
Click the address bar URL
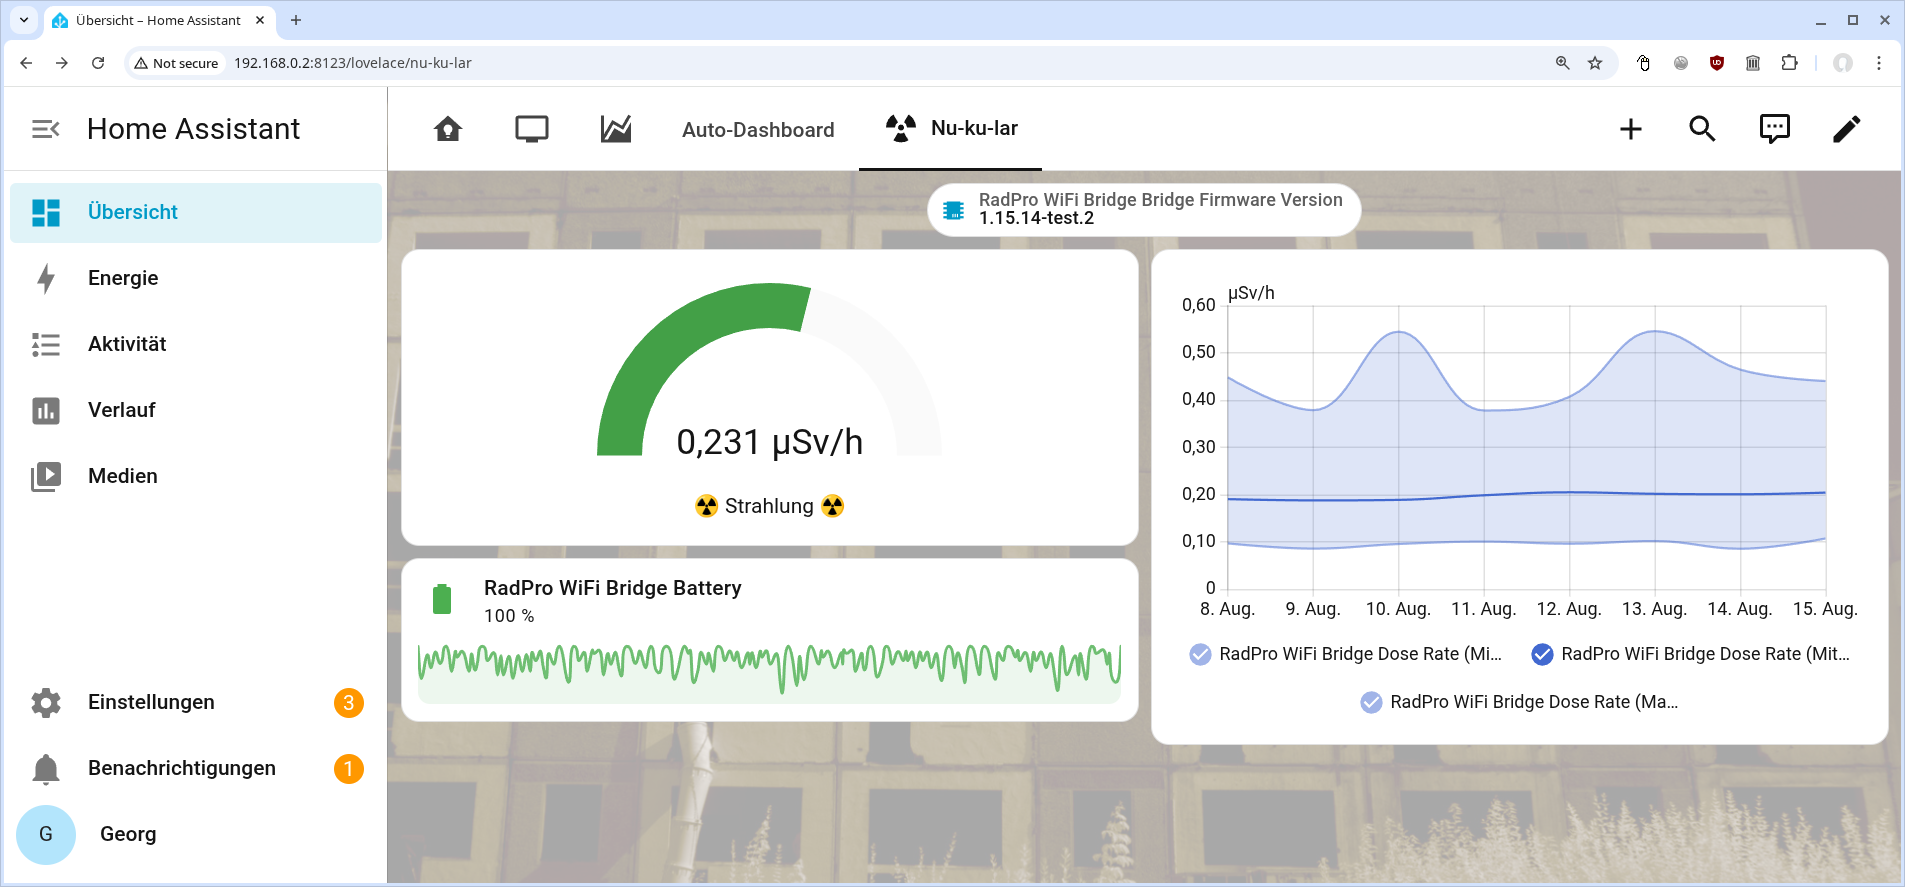pos(353,63)
